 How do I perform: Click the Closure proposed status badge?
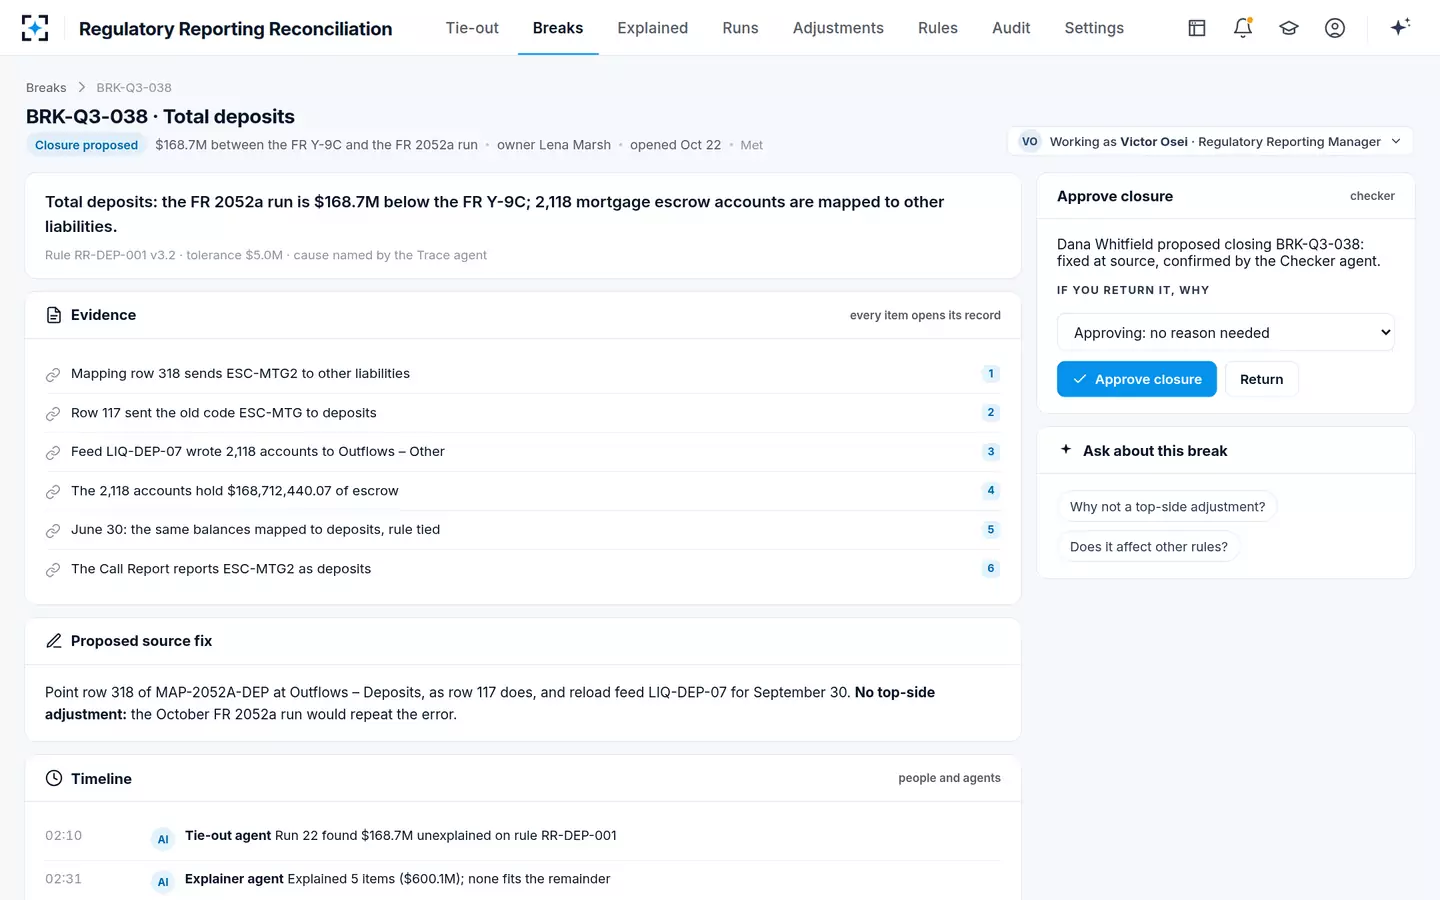tap(86, 145)
